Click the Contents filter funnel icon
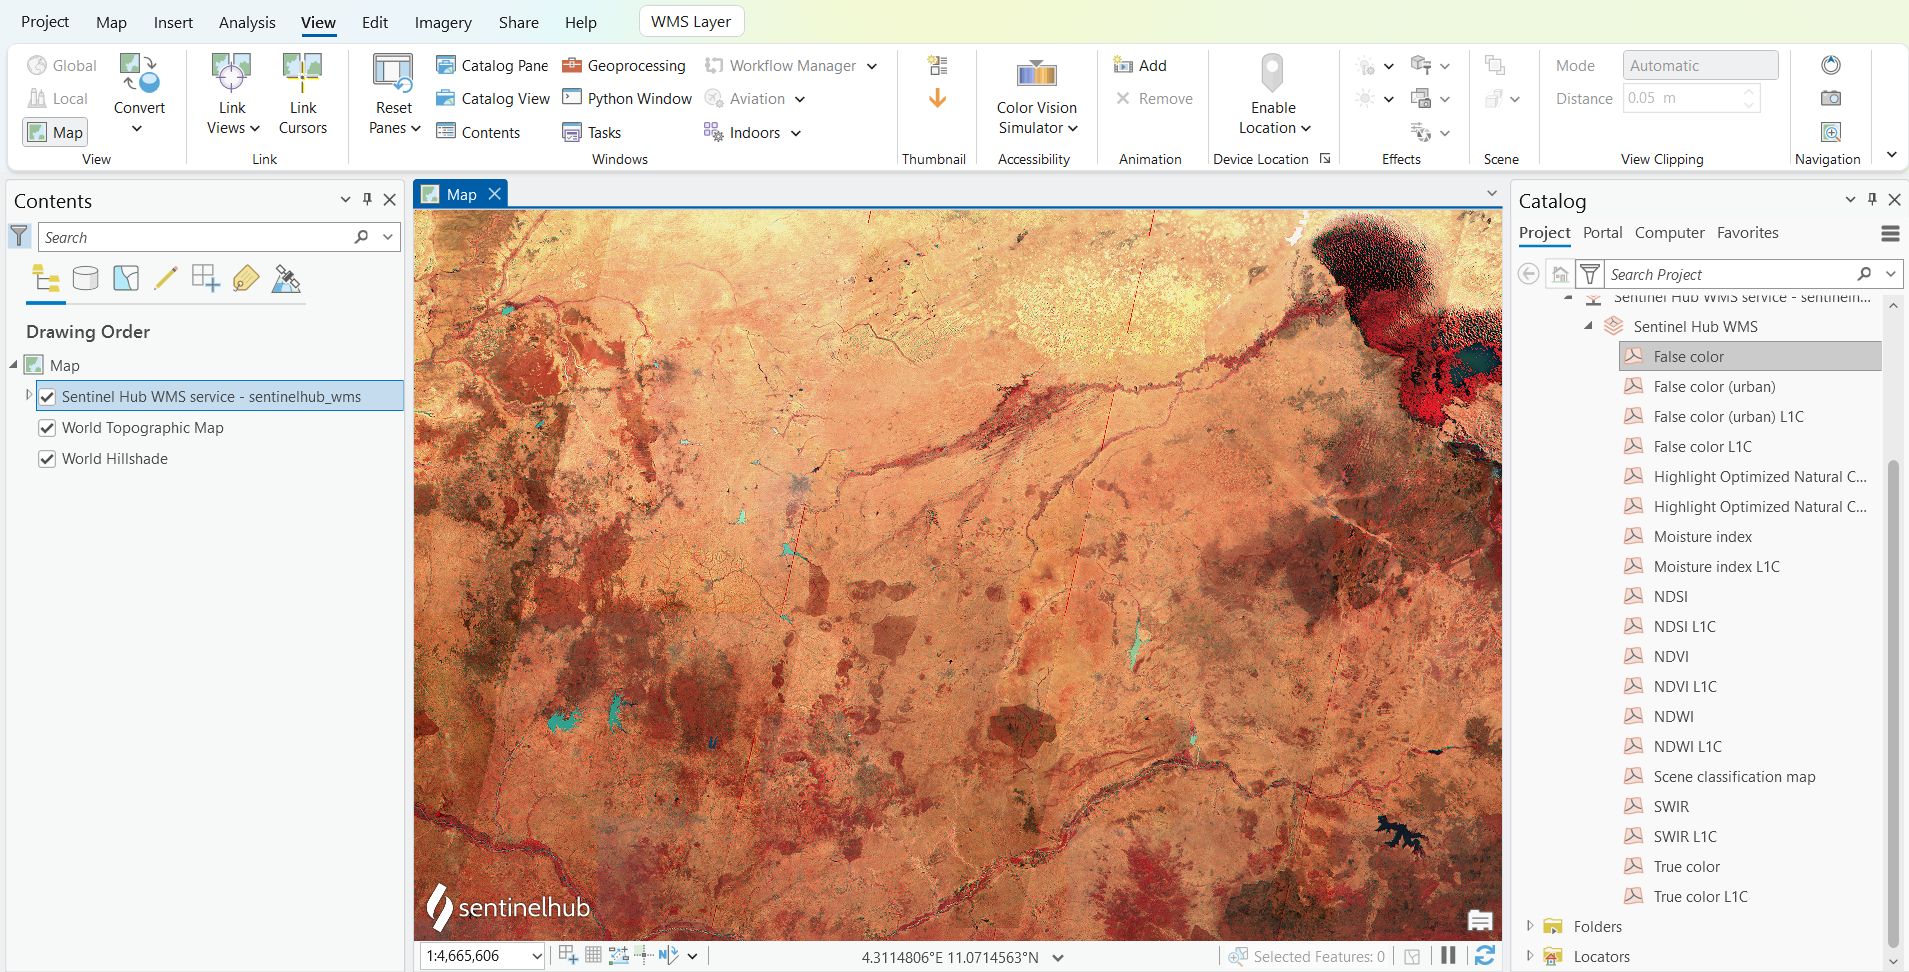 point(19,236)
